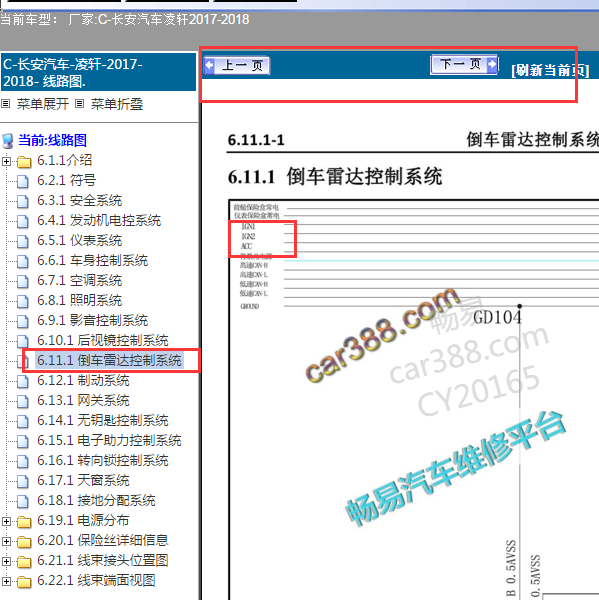
Task: Click the folder icon of 6.20.1 保险丝详细信息
Action: (x=24, y=541)
